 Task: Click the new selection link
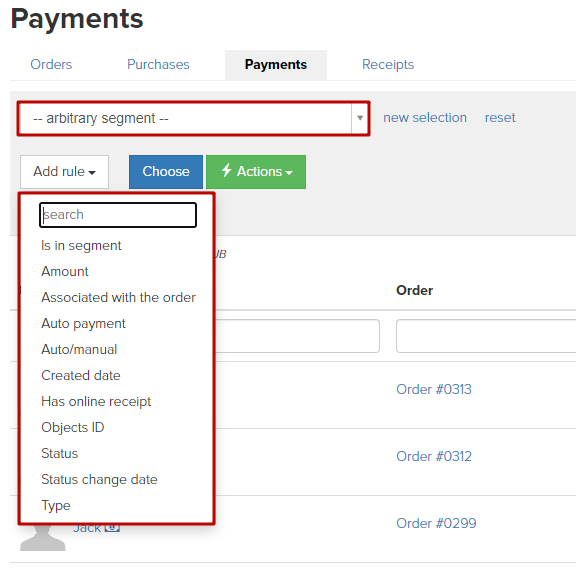click(x=425, y=118)
